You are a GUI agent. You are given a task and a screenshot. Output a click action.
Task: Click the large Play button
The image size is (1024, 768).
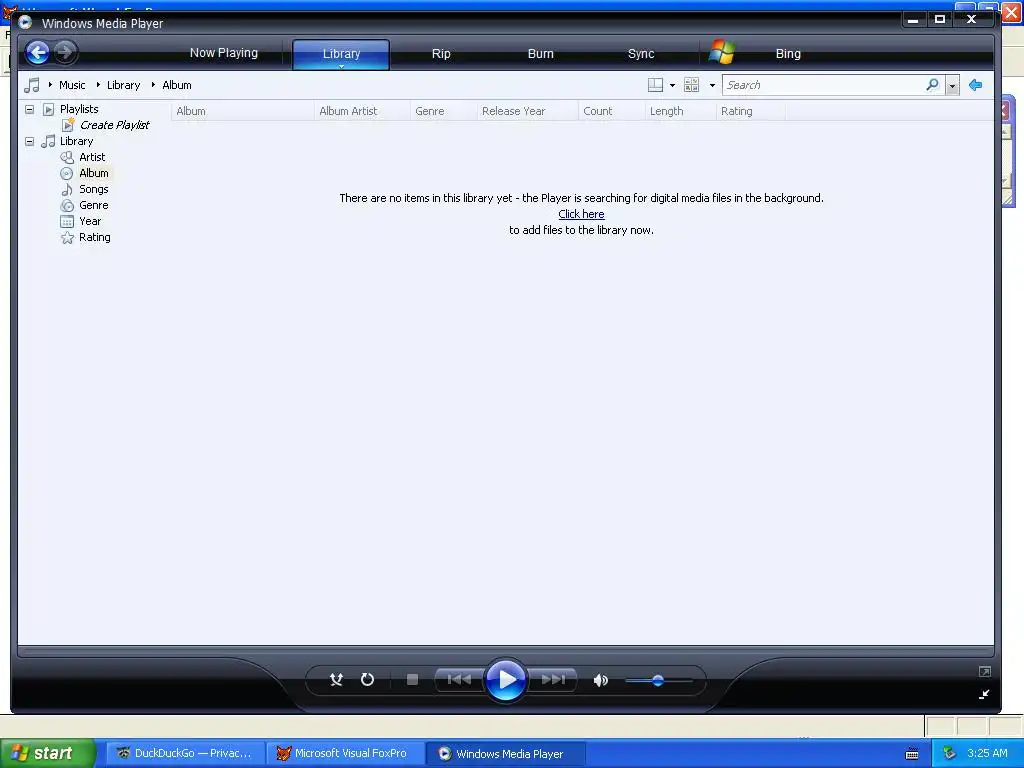point(506,680)
